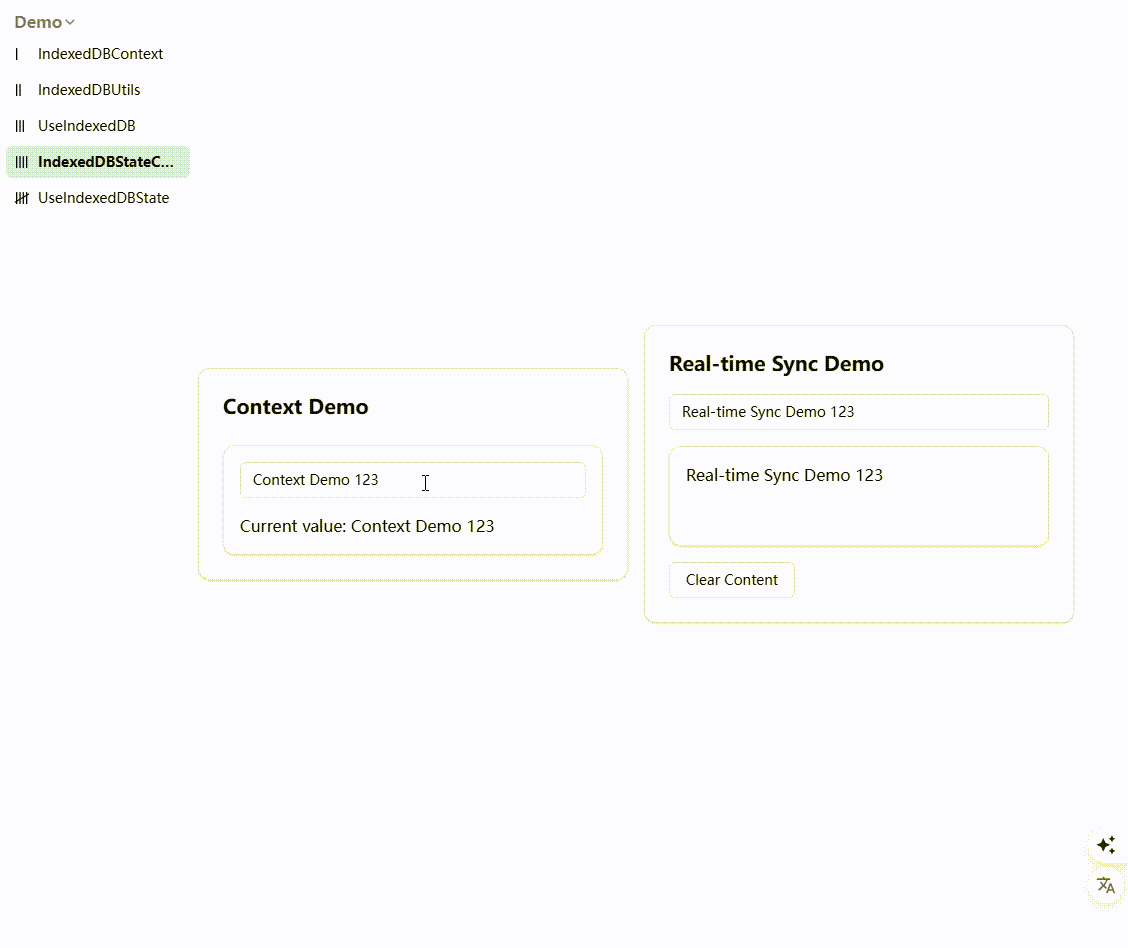Open the IndexedDBContext menu item
The height and width of the screenshot is (948, 1128).
pyautogui.click(x=98, y=54)
